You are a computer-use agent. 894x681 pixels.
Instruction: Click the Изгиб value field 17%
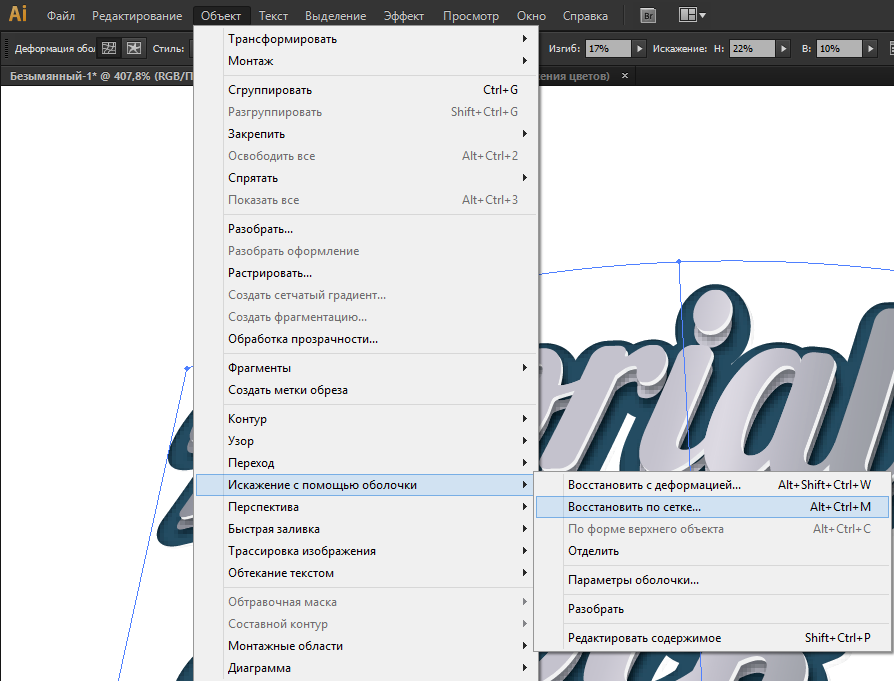(x=608, y=48)
